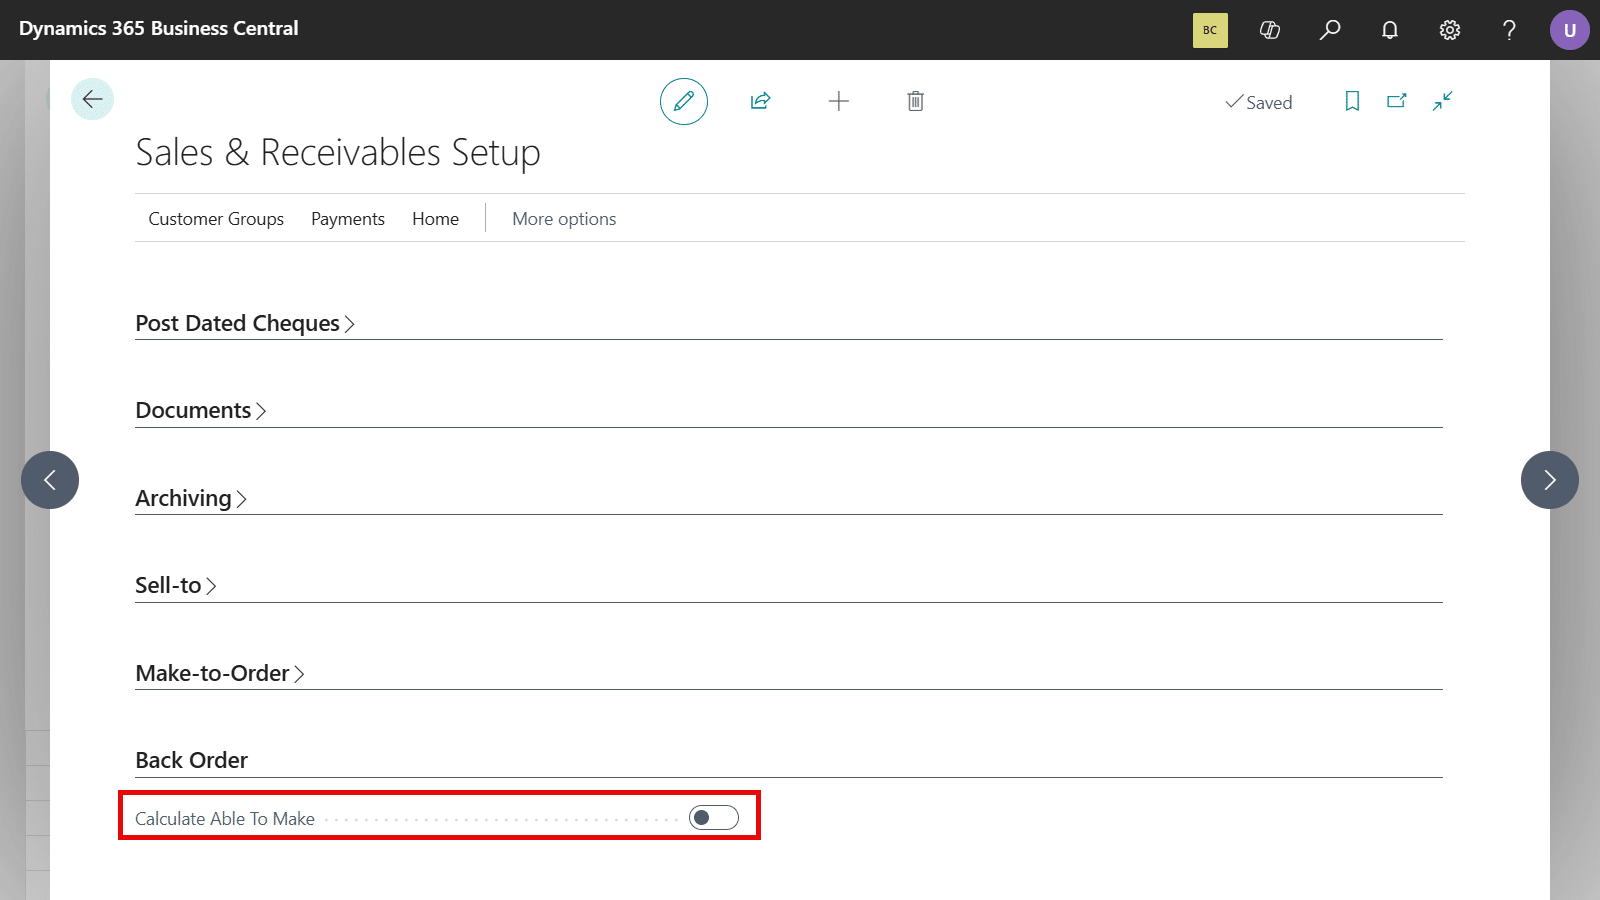Image resolution: width=1600 pixels, height=900 pixels.
Task: Open notifications bell icon
Action: coord(1390,30)
